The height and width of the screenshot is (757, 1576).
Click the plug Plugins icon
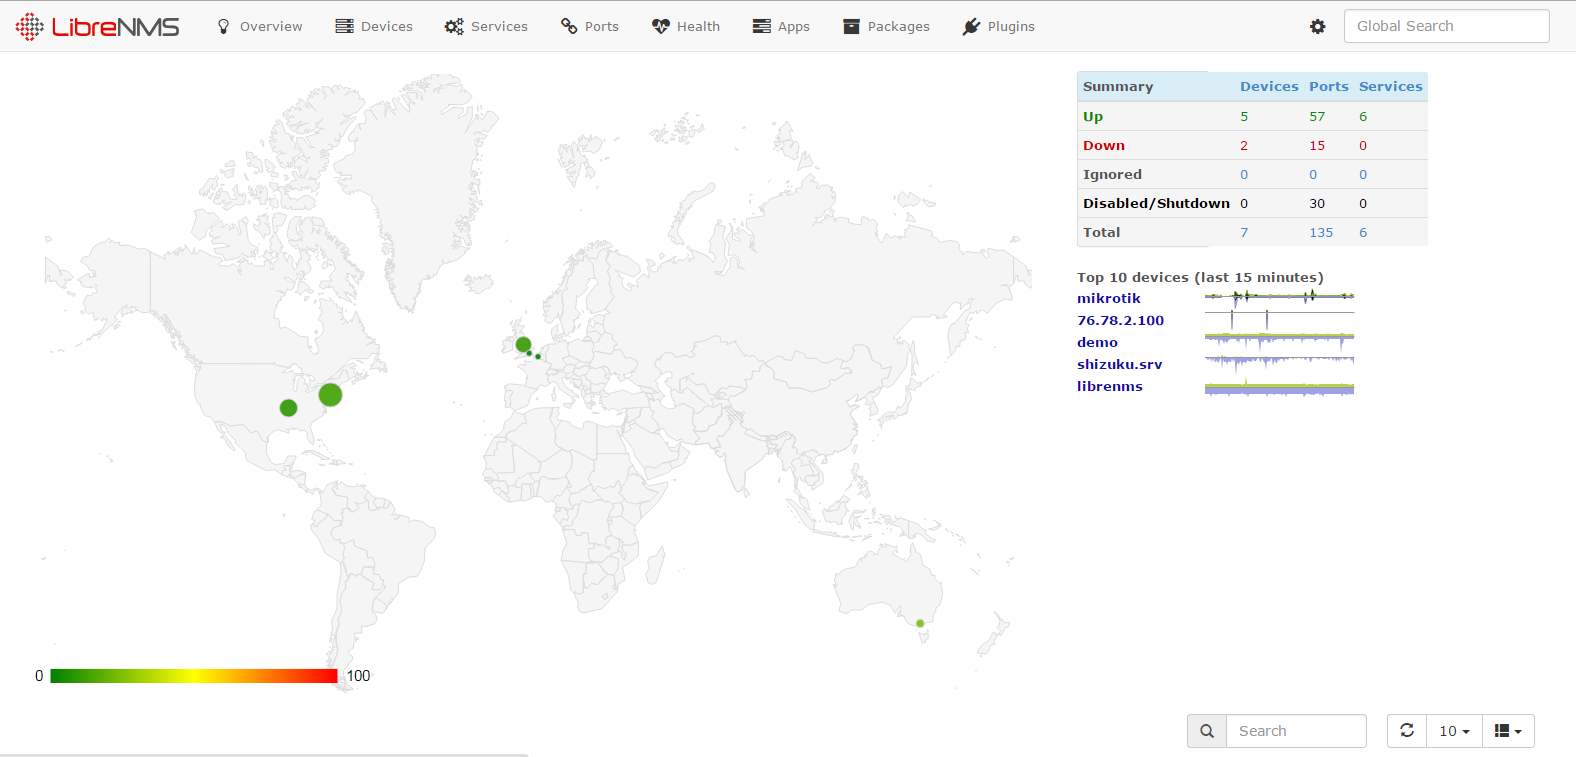tap(971, 26)
